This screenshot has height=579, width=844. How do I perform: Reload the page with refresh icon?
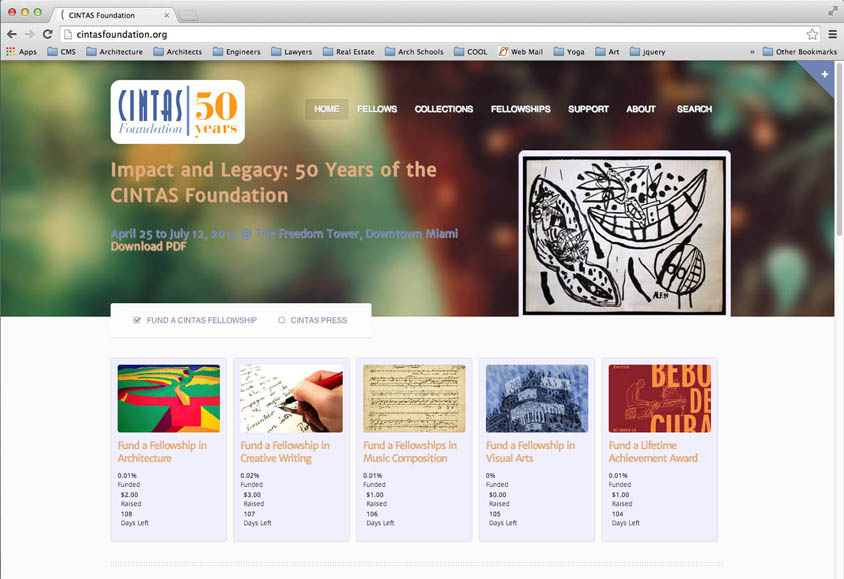(x=47, y=34)
